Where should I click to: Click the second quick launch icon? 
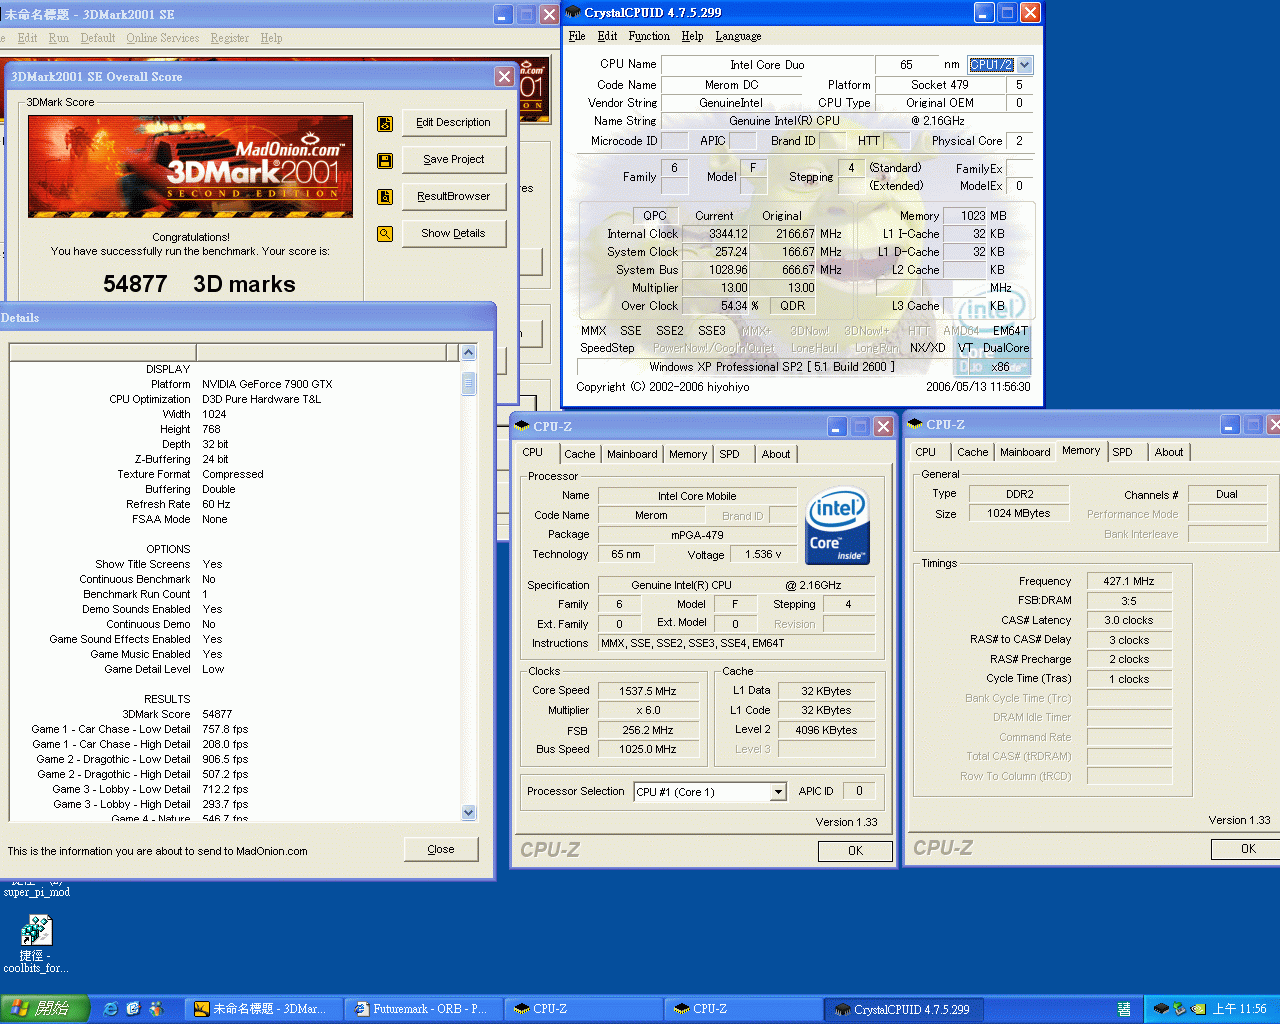point(133,1009)
